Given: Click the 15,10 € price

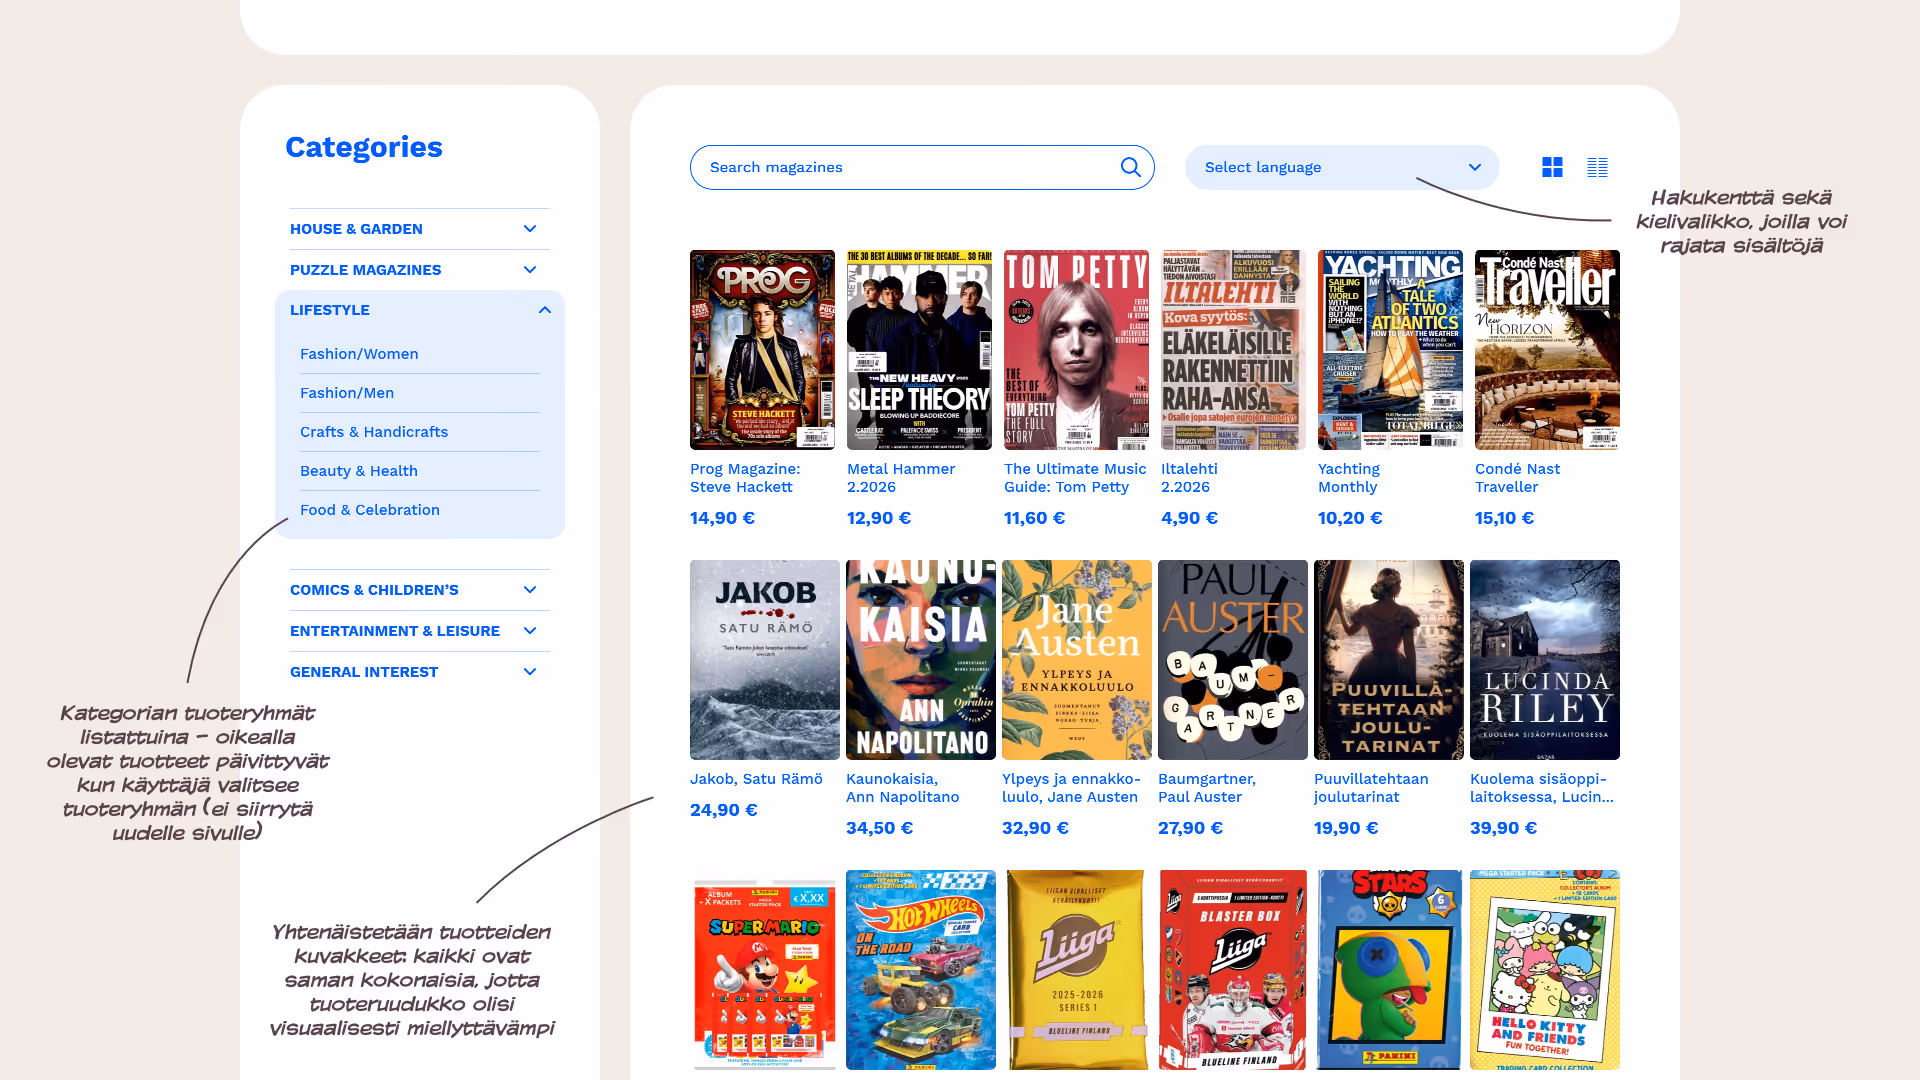Looking at the screenshot, I should tap(1504, 518).
